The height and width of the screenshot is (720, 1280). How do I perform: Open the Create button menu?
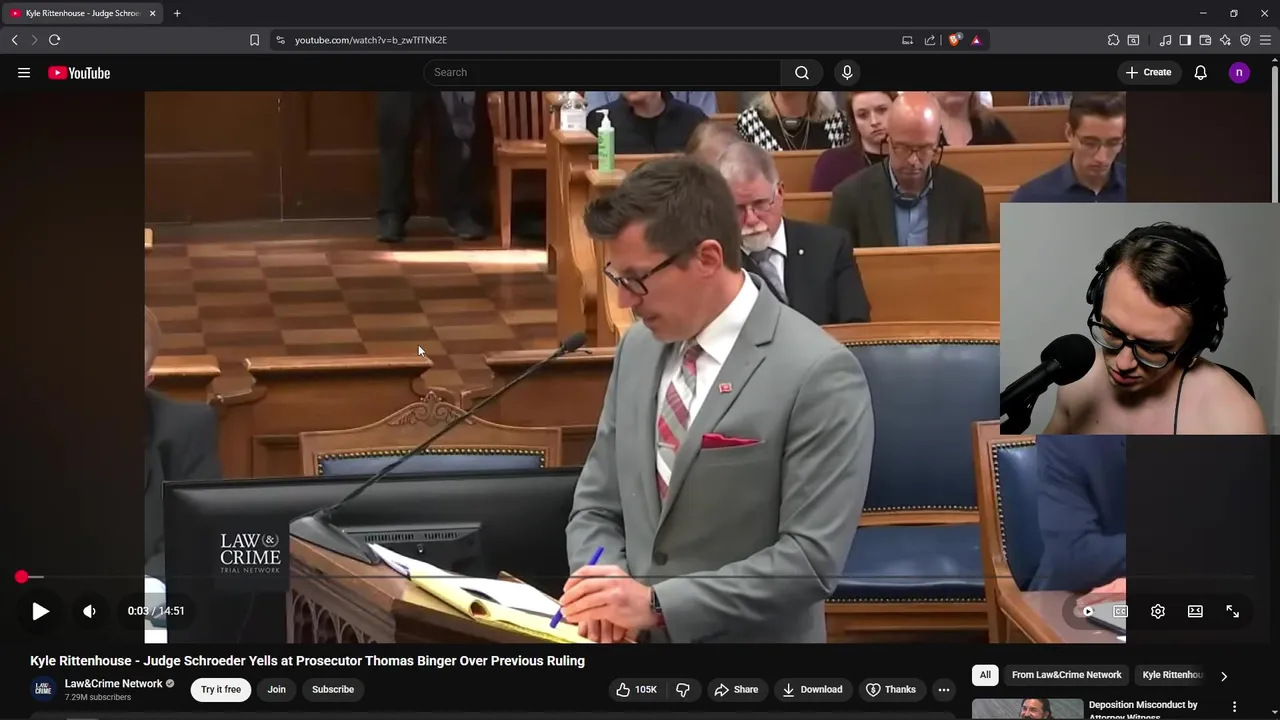click(1148, 72)
